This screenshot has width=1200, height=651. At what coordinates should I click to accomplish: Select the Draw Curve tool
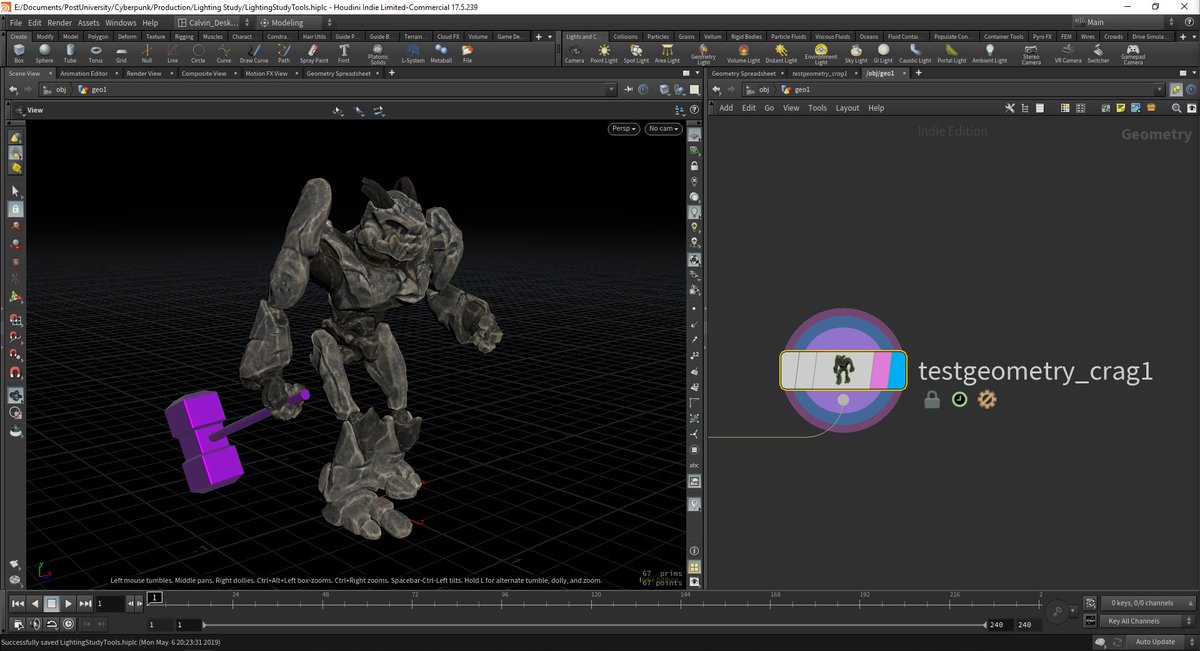click(x=254, y=53)
